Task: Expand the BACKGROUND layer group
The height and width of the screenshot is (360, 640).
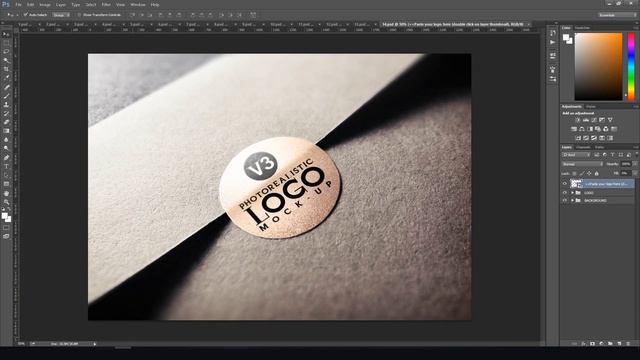Action: (x=572, y=200)
